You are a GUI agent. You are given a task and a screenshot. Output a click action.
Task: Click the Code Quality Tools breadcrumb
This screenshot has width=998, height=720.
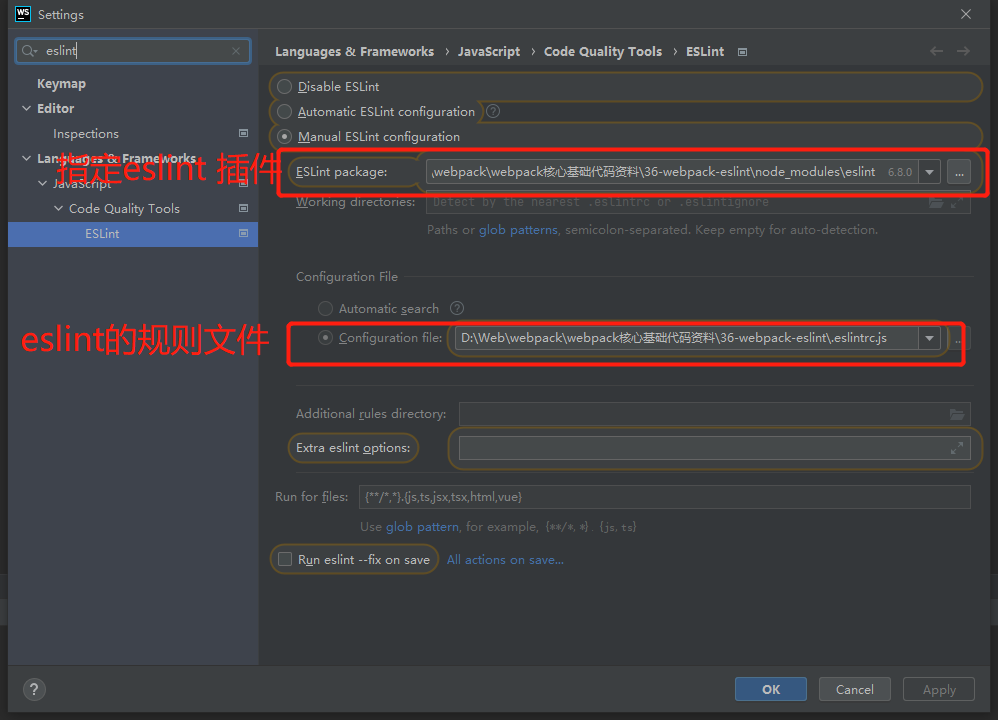tap(603, 52)
